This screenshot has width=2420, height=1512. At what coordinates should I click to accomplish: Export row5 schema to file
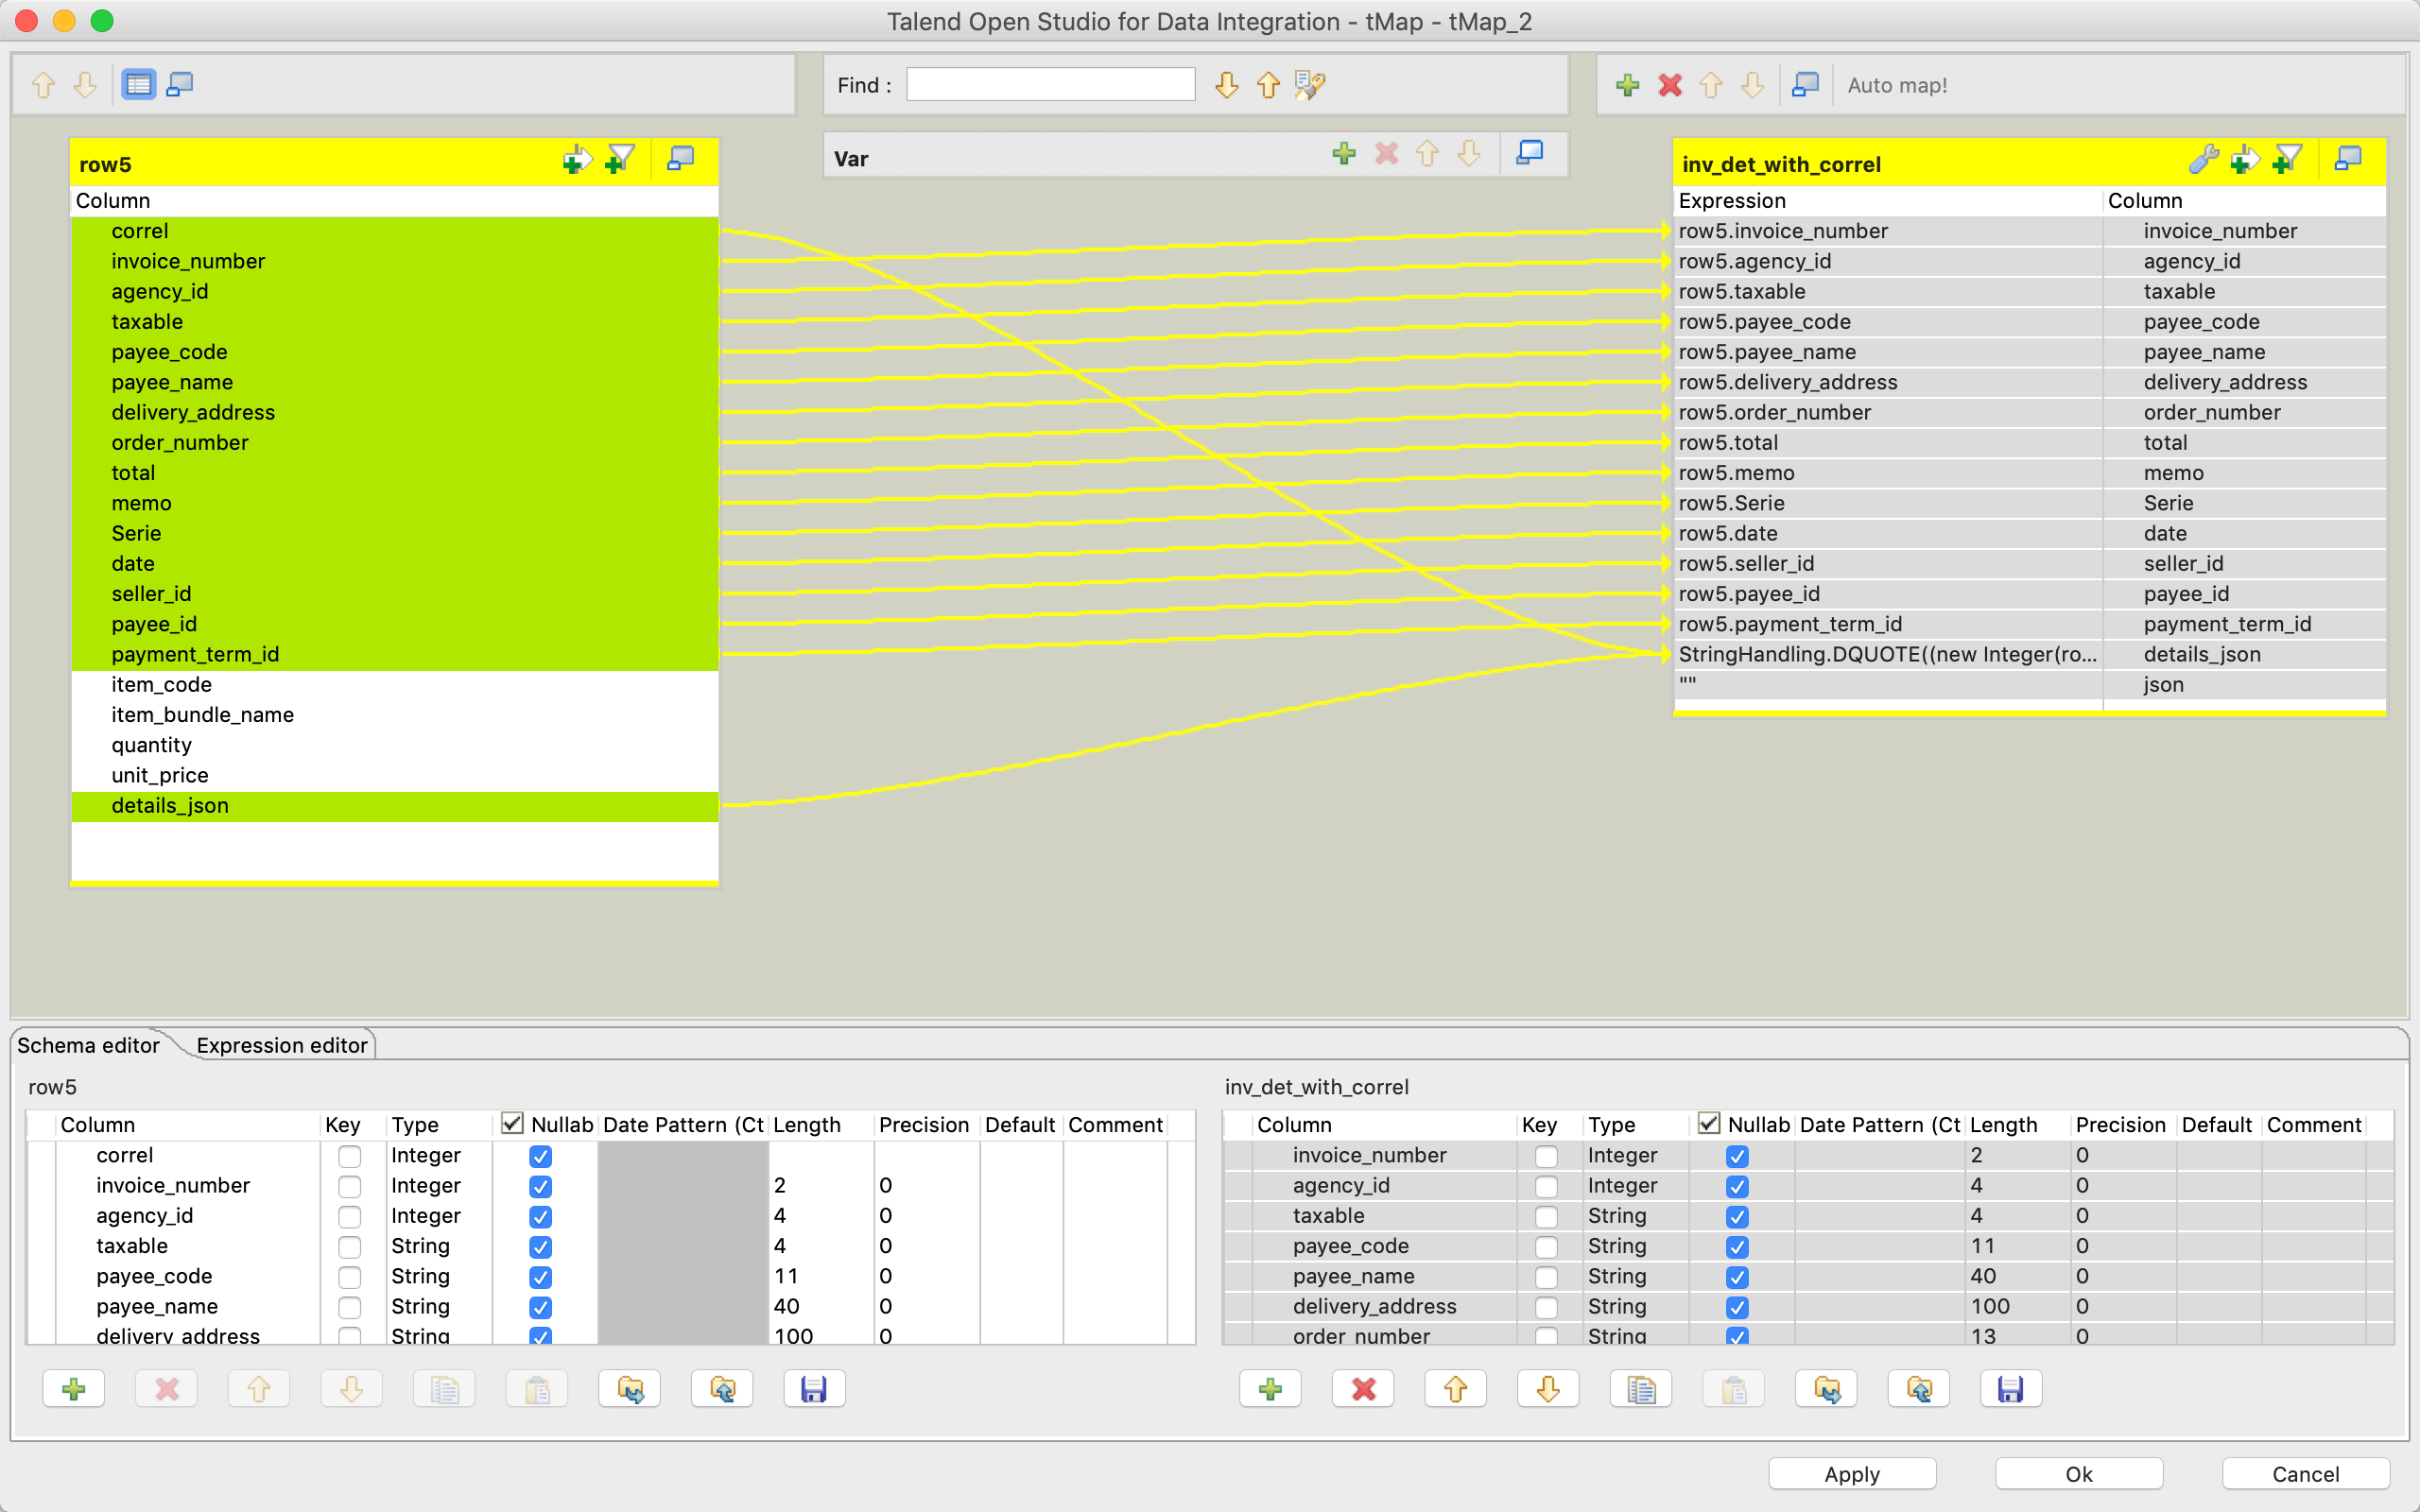pyautogui.click(x=722, y=1389)
